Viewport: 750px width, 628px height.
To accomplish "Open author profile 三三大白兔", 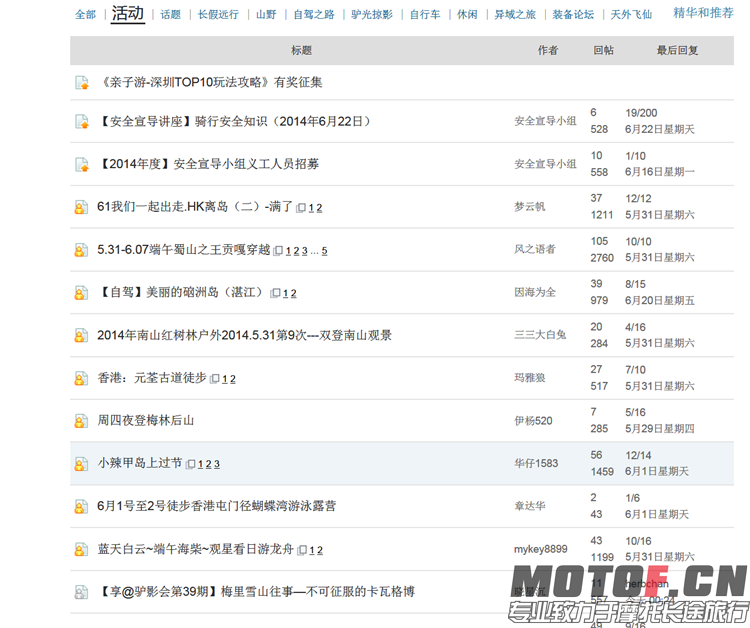I will (x=540, y=335).
